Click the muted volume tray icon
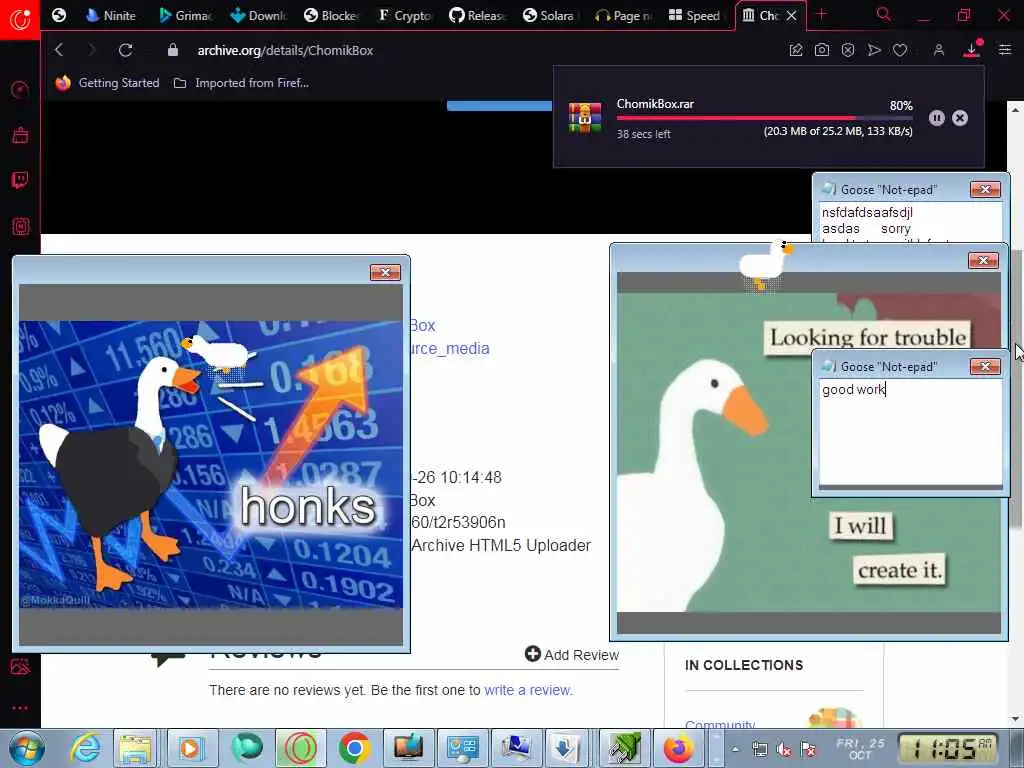 click(784, 750)
